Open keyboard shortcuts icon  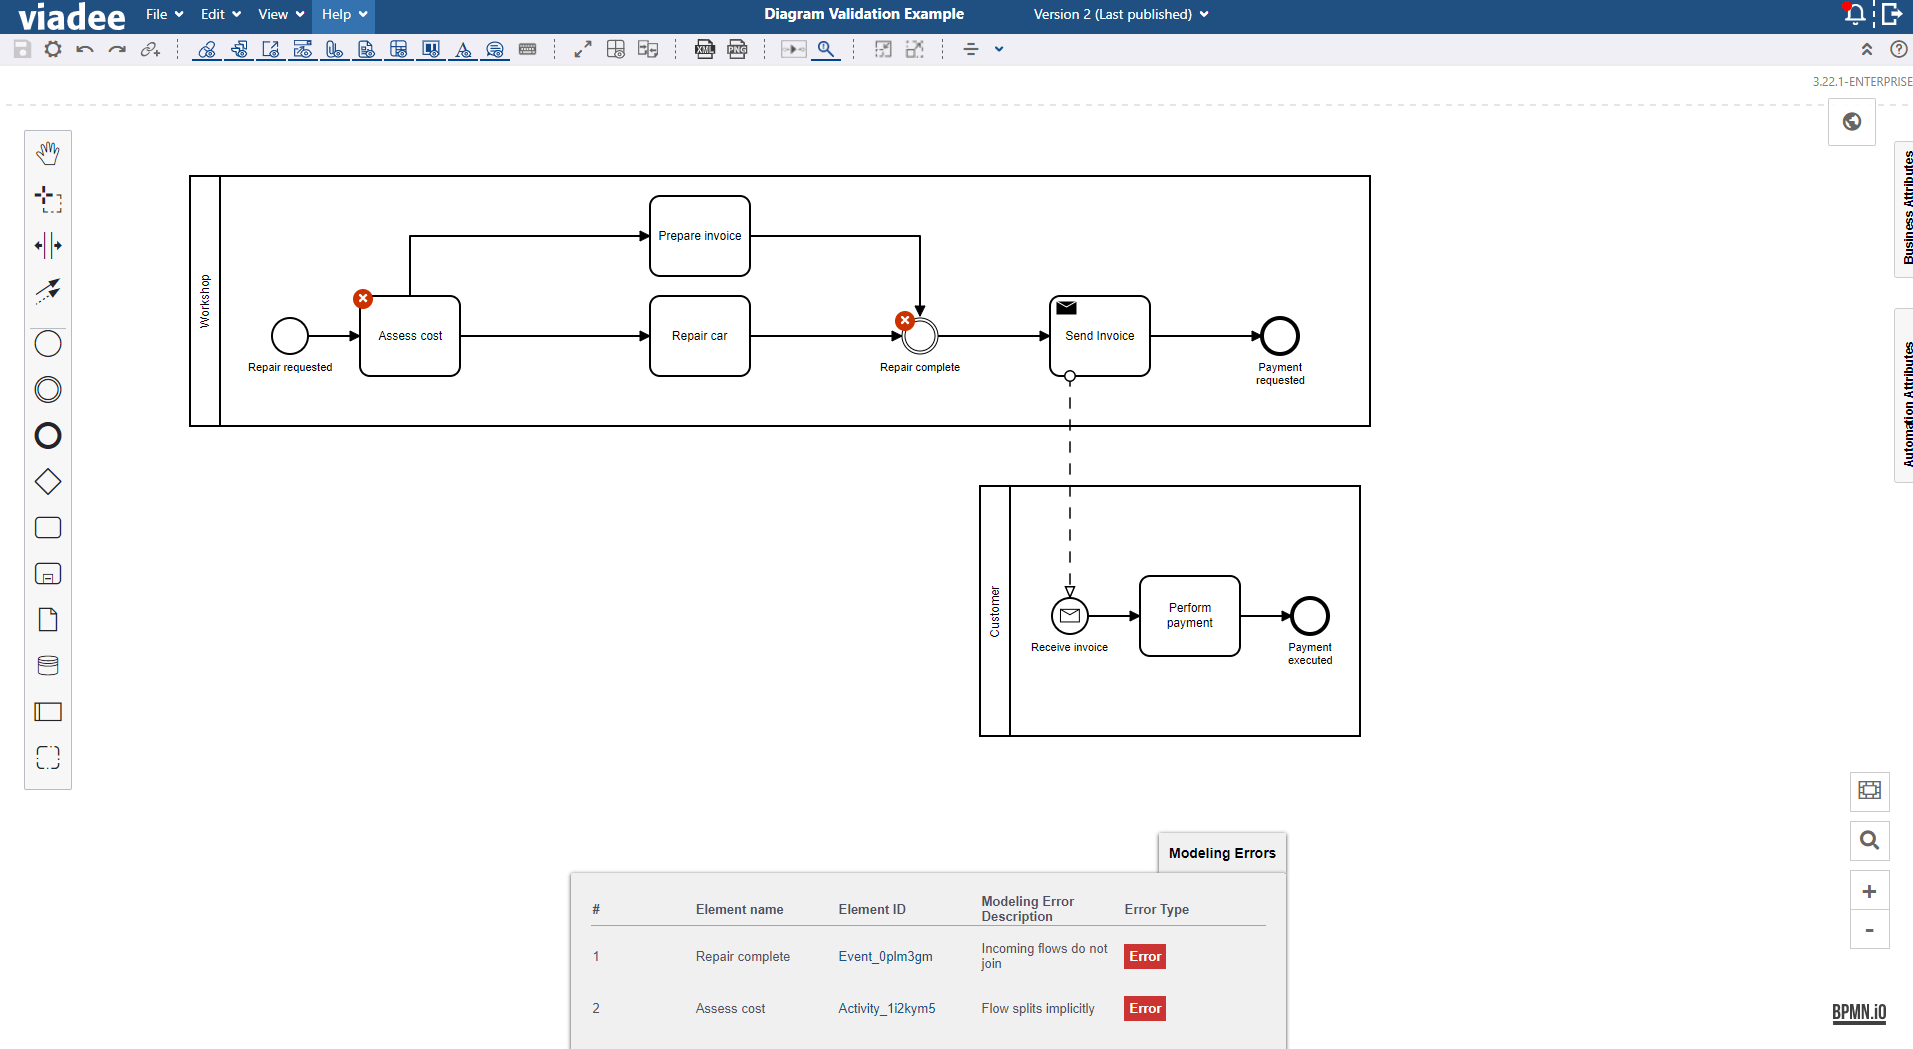click(x=528, y=49)
